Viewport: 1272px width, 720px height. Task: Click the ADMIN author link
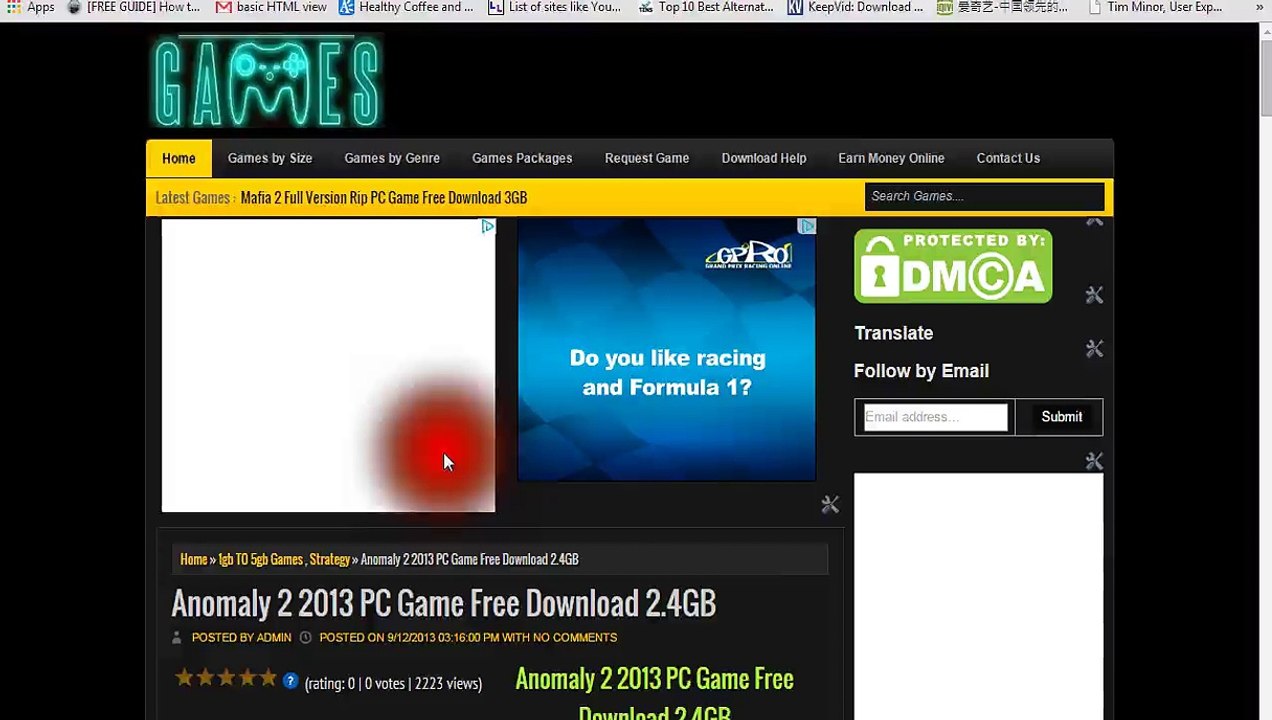pos(274,638)
